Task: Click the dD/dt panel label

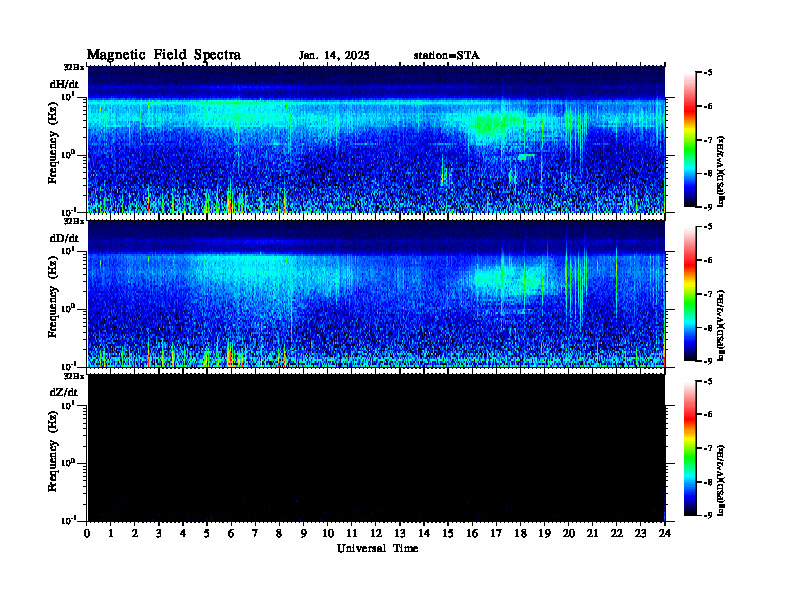Action: 64,238
